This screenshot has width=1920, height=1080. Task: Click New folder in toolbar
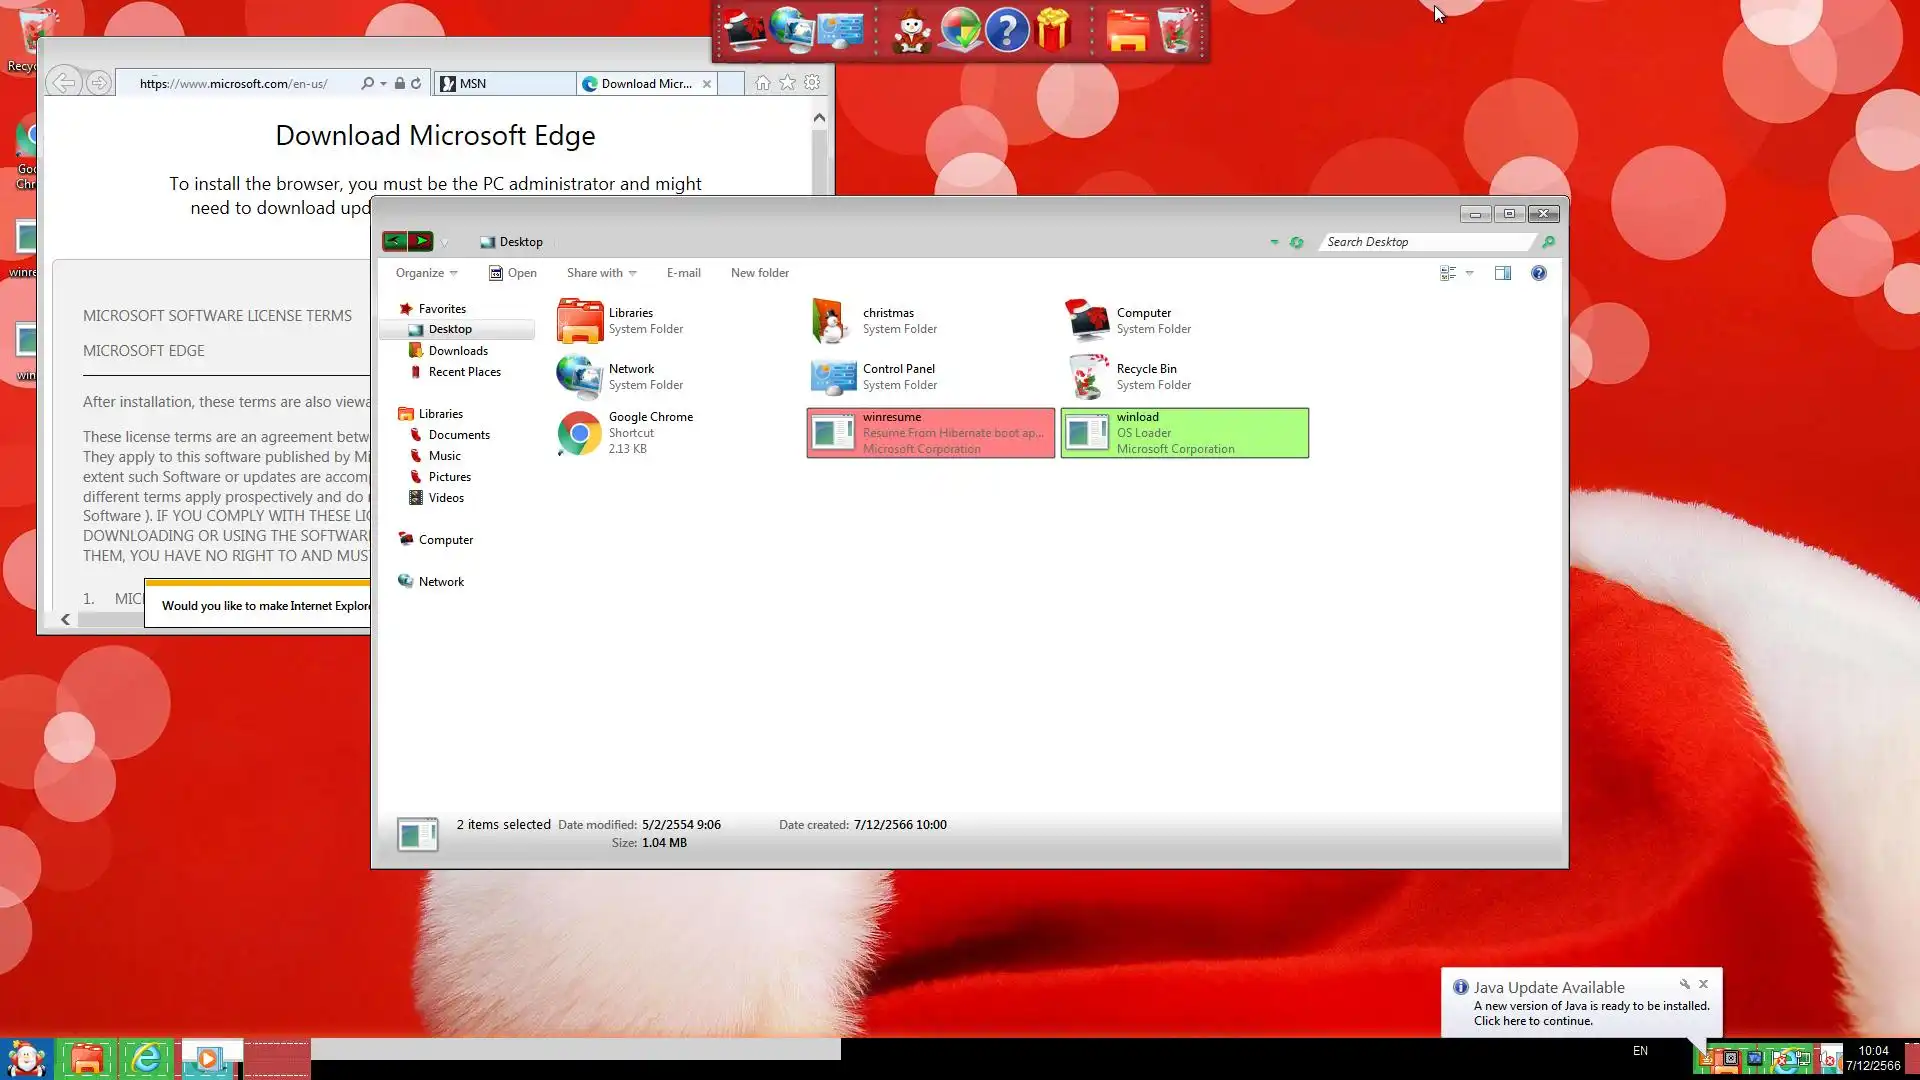click(x=759, y=273)
